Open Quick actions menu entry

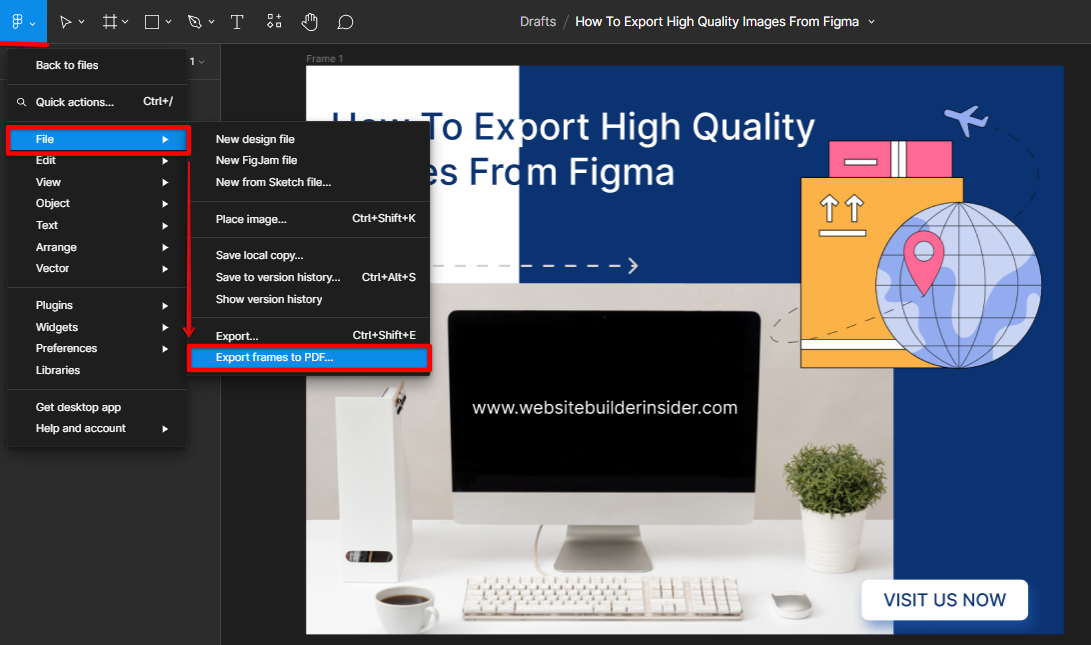point(97,102)
